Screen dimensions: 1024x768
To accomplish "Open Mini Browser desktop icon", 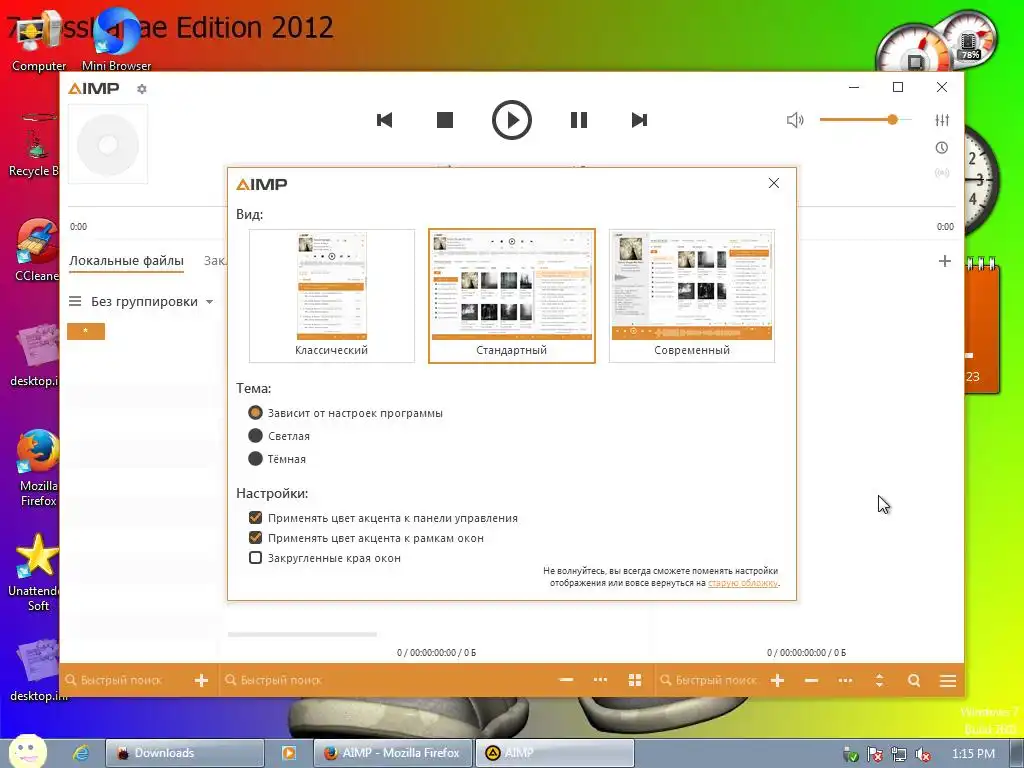I will pyautogui.click(x=116, y=40).
